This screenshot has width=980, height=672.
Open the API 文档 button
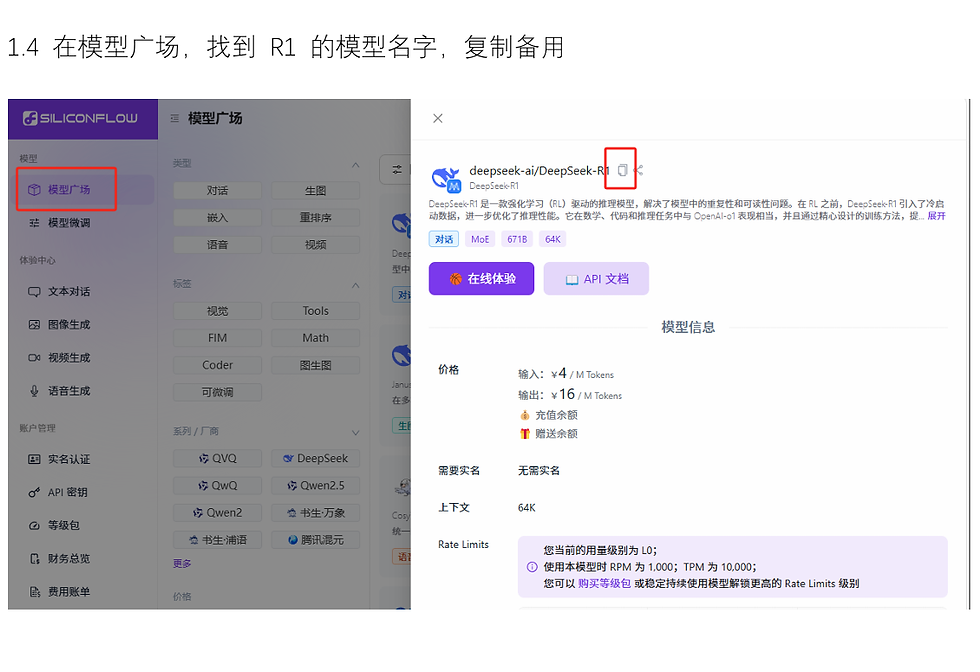pos(596,279)
